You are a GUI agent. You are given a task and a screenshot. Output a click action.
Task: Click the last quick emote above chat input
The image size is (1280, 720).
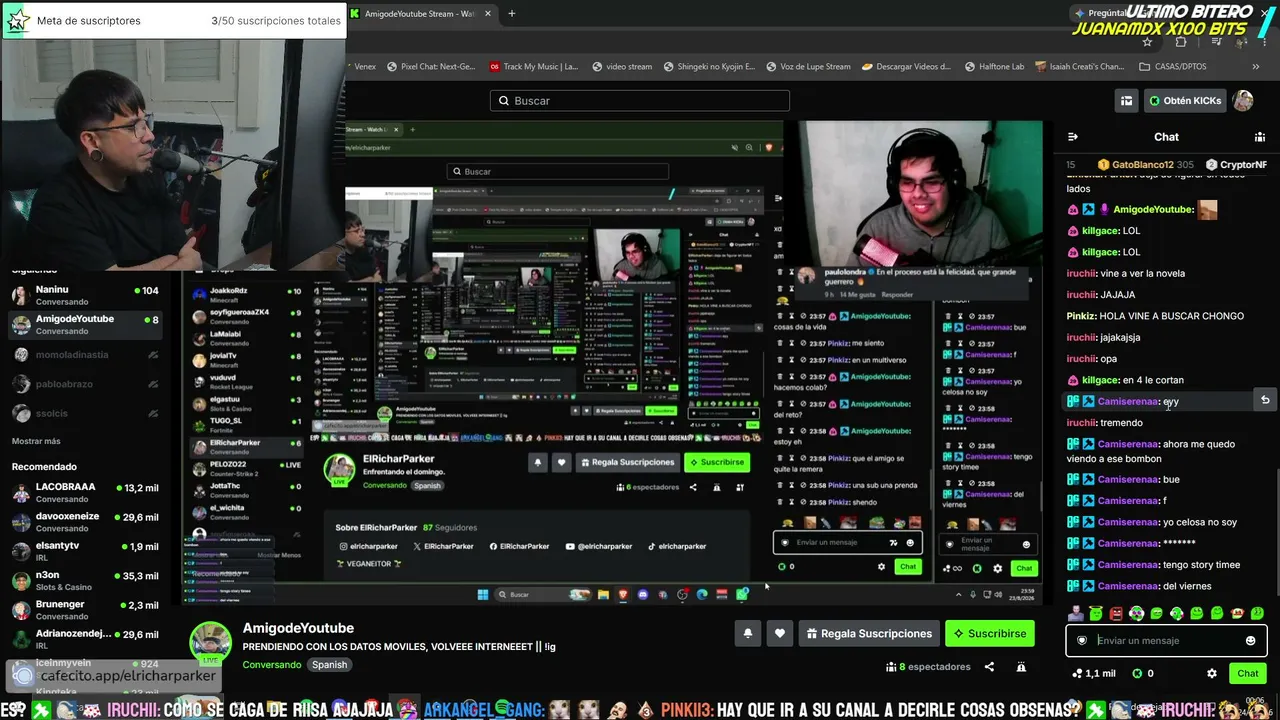(x=1257, y=613)
